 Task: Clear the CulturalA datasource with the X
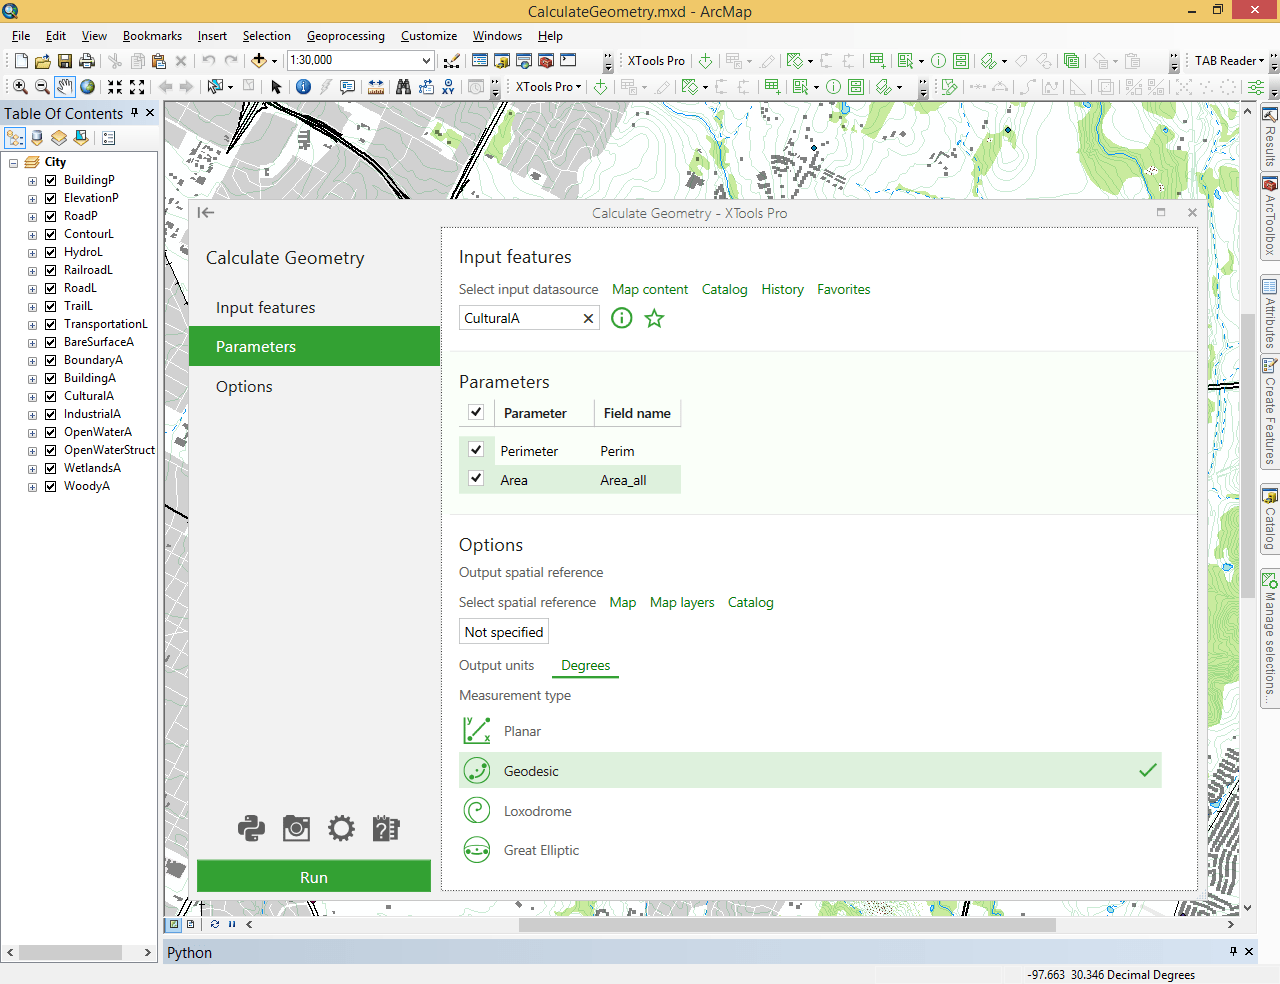coord(588,318)
